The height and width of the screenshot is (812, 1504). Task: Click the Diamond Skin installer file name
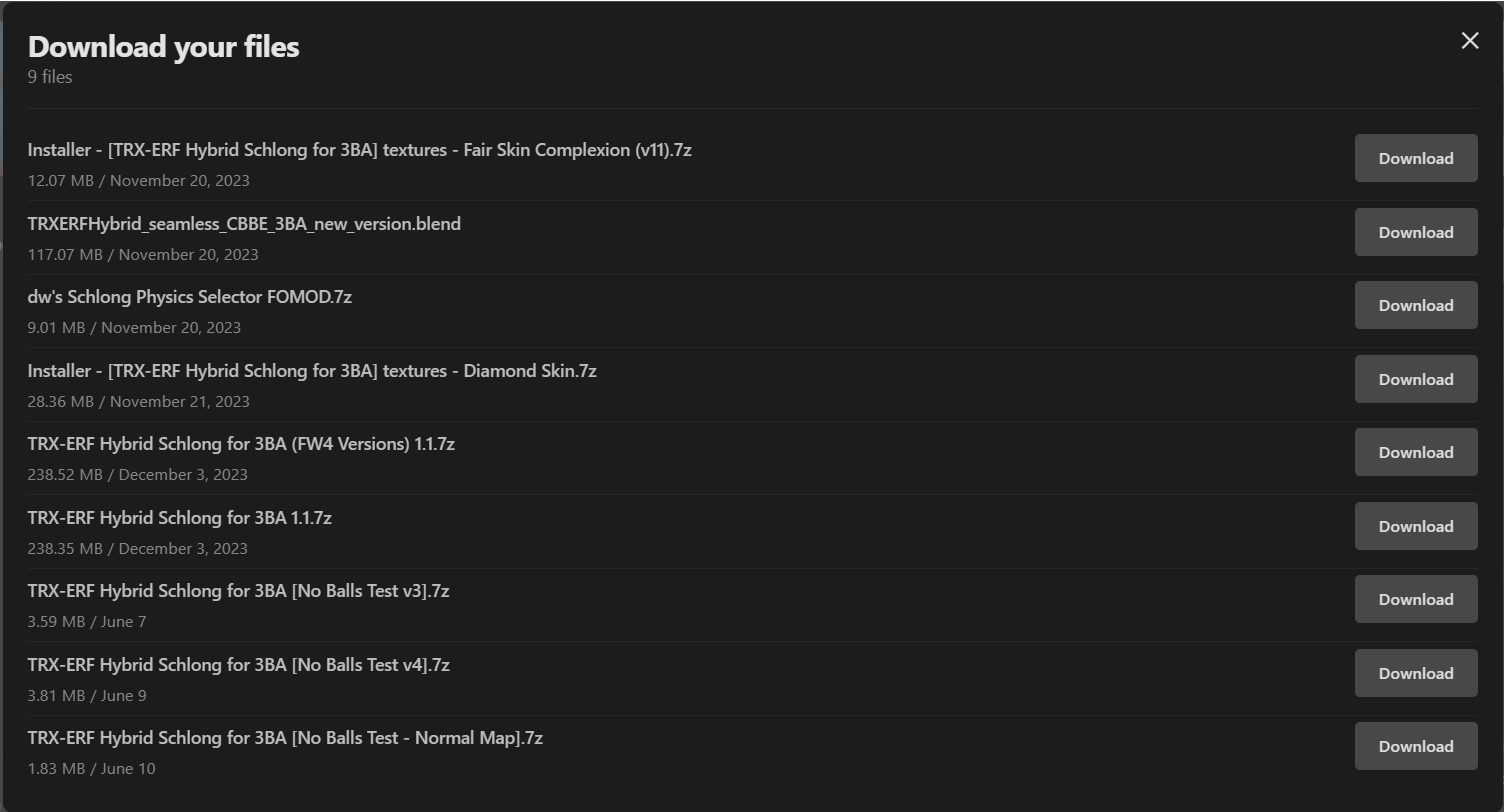pyautogui.click(x=312, y=371)
